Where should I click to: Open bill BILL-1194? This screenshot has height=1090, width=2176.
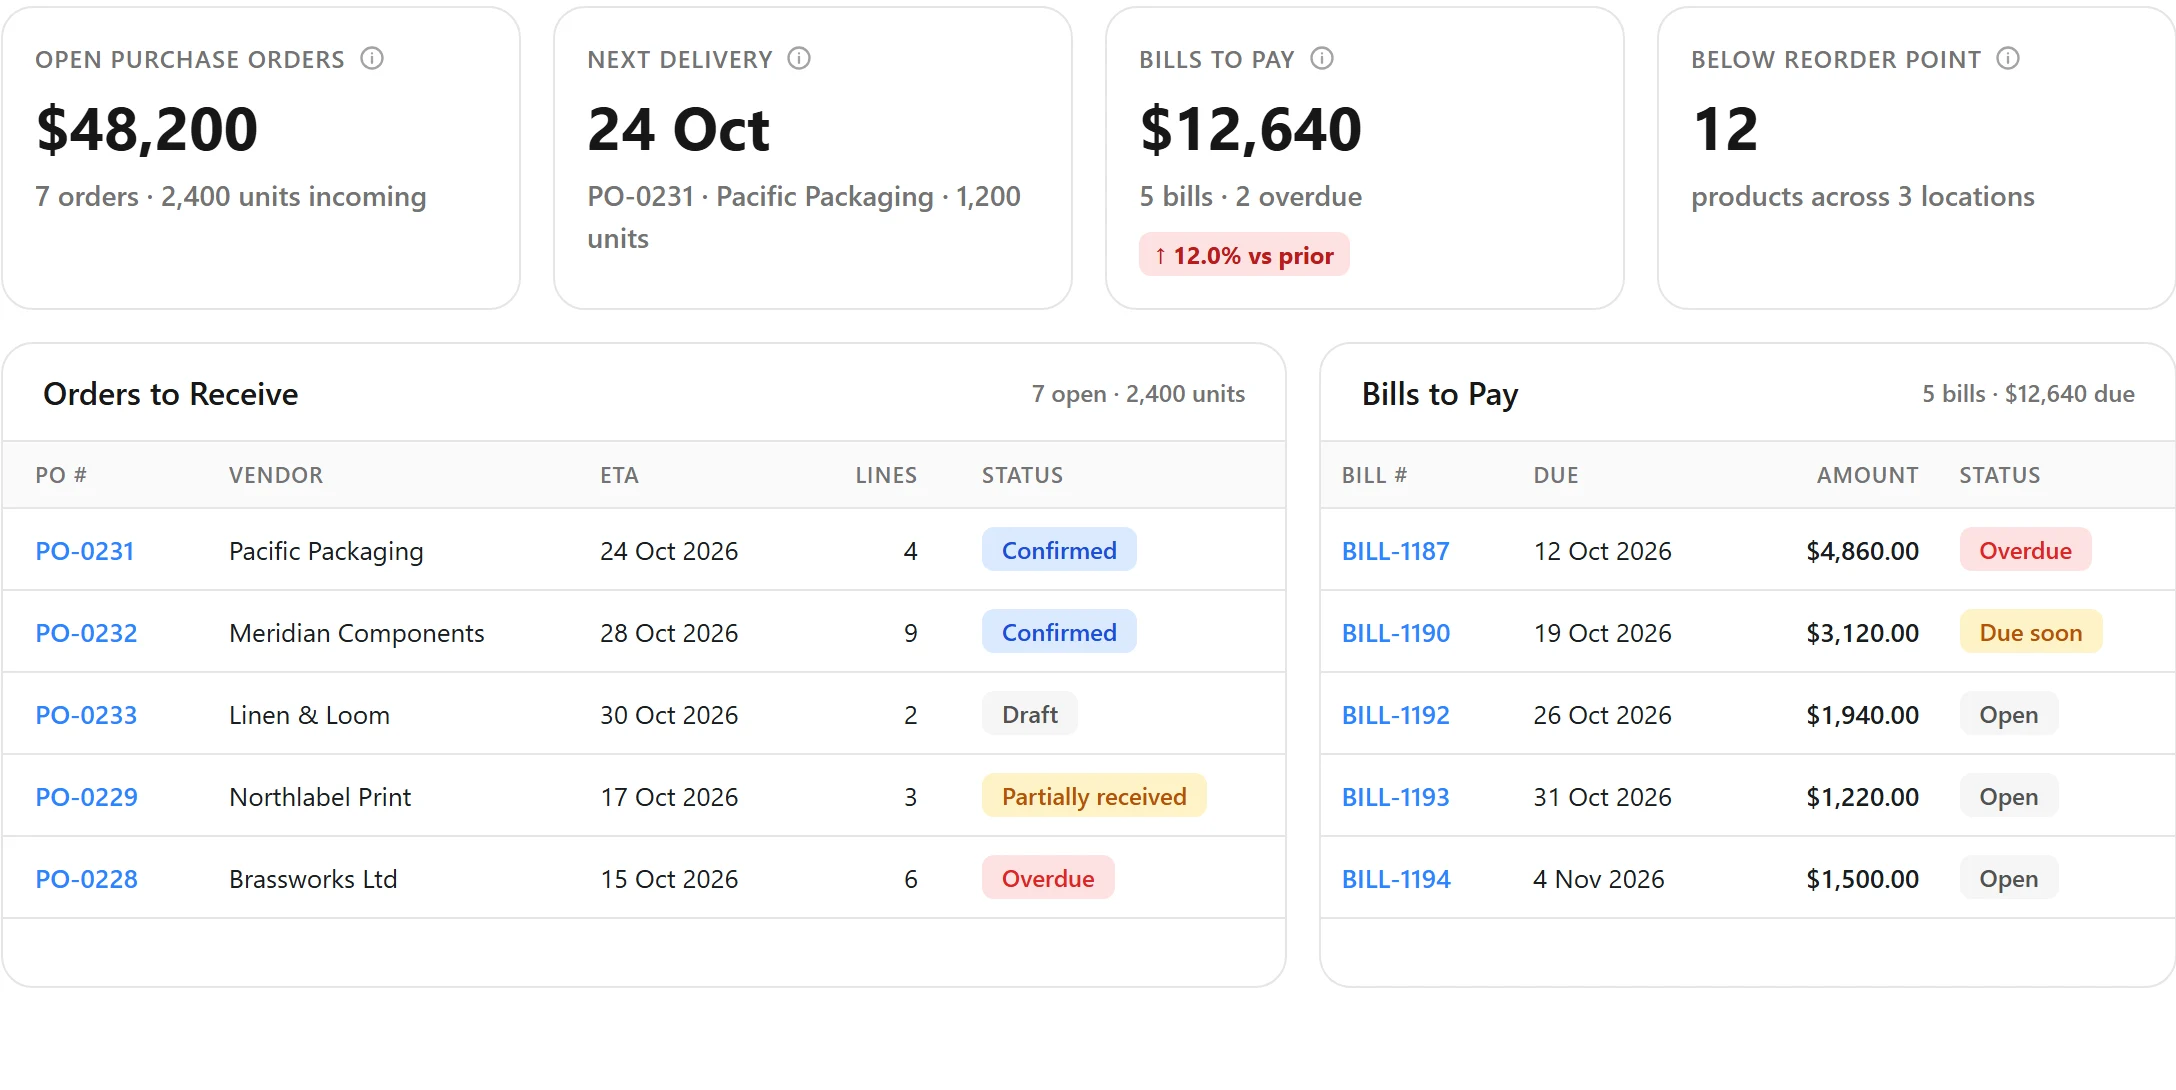(x=1395, y=879)
